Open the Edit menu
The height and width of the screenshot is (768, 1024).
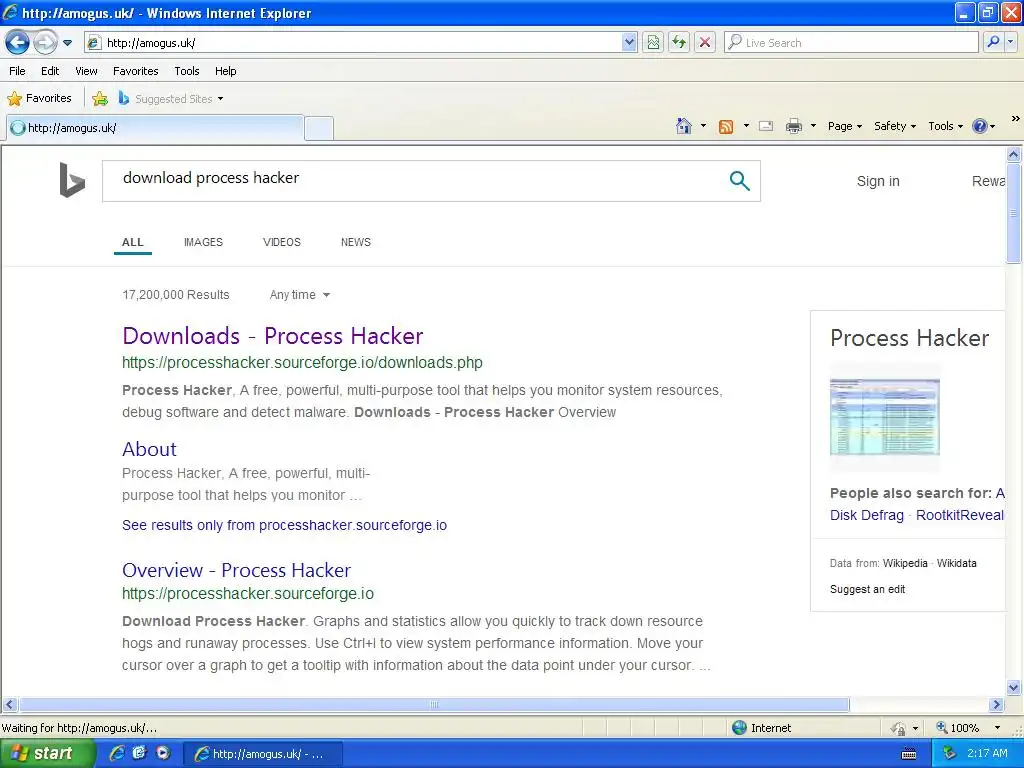[50, 71]
